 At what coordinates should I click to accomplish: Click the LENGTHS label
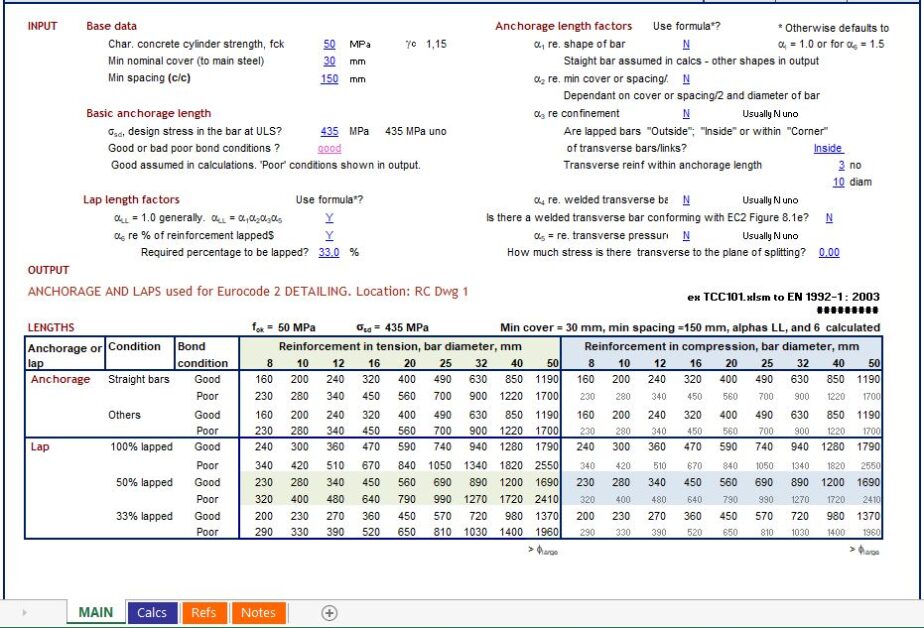tap(51, 328)
